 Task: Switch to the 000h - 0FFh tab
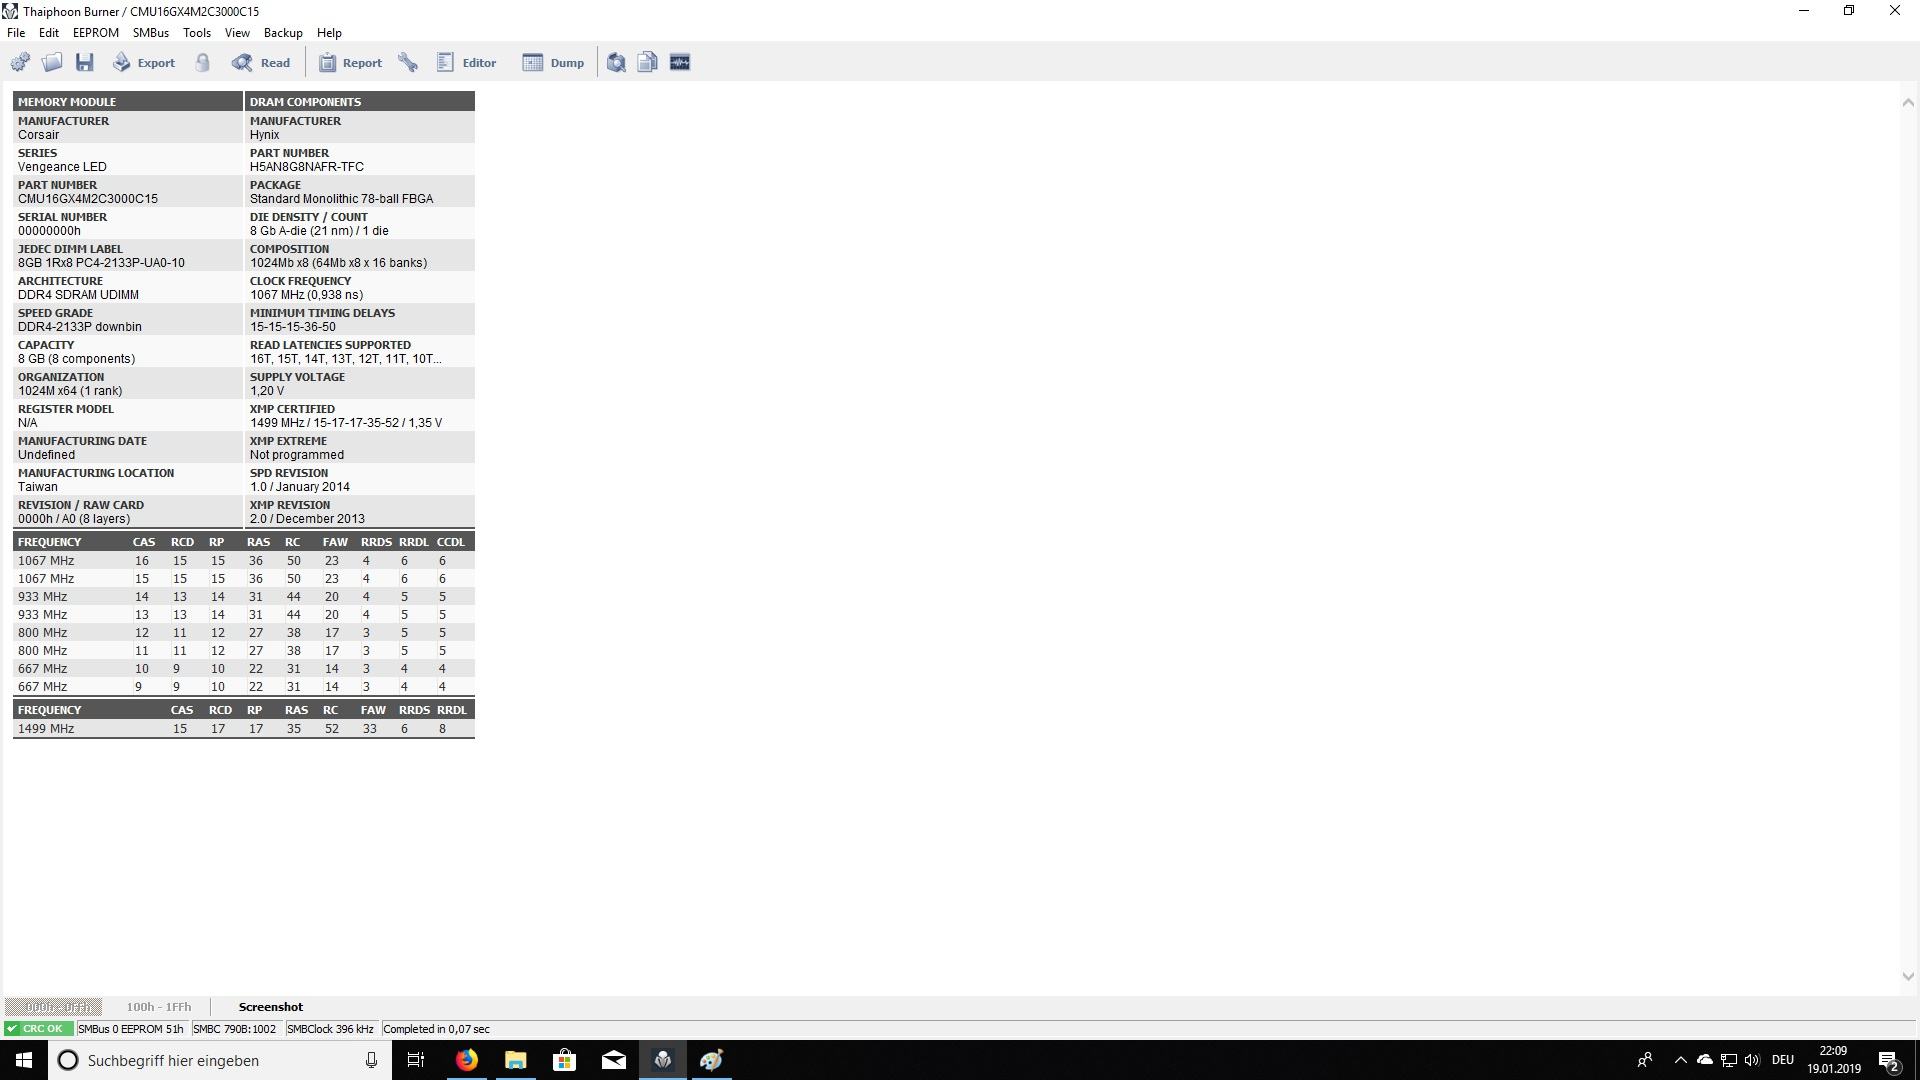[x=56, y=1007]
